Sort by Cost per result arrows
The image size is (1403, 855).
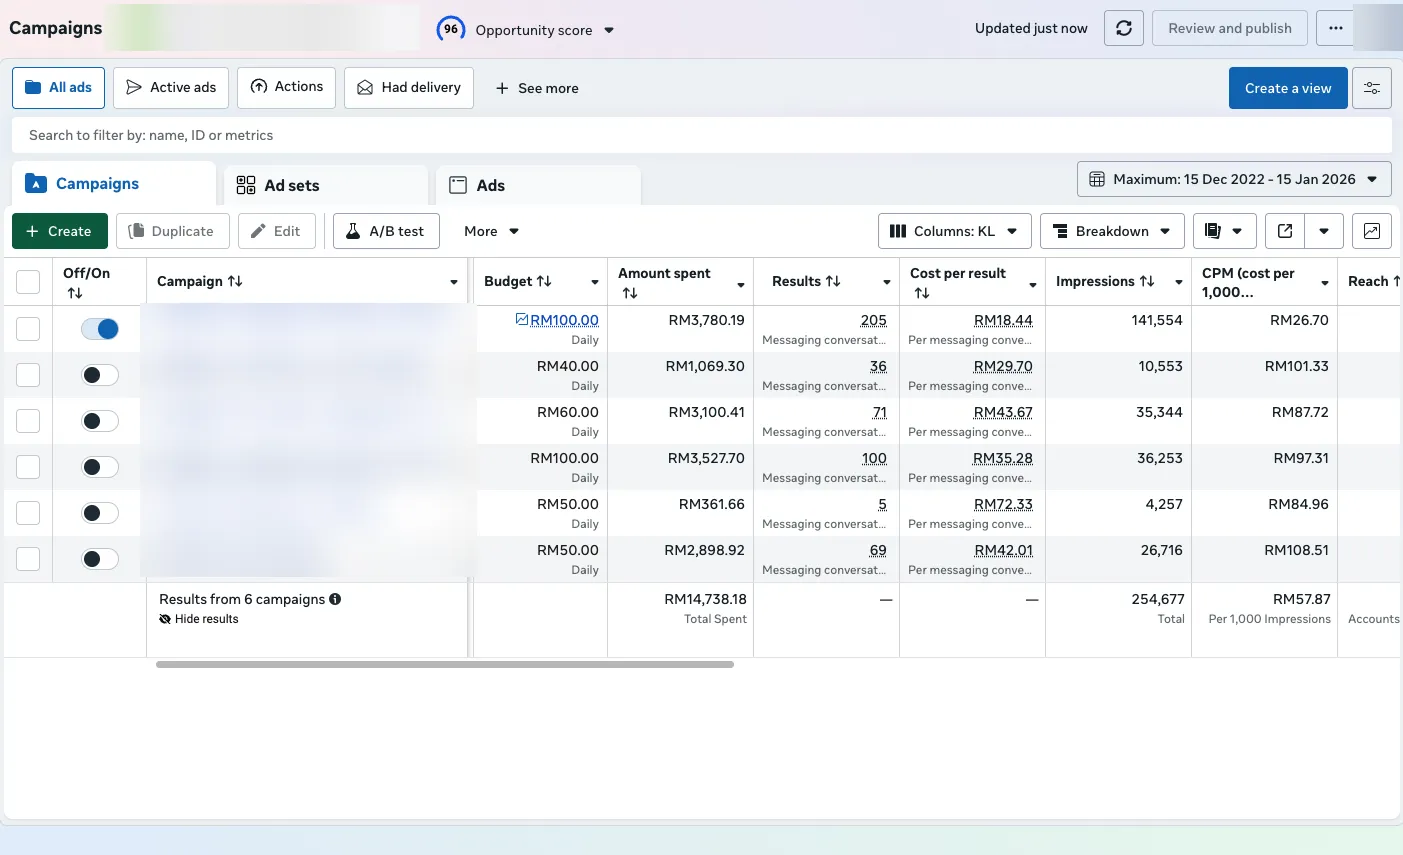coord(922,293)
